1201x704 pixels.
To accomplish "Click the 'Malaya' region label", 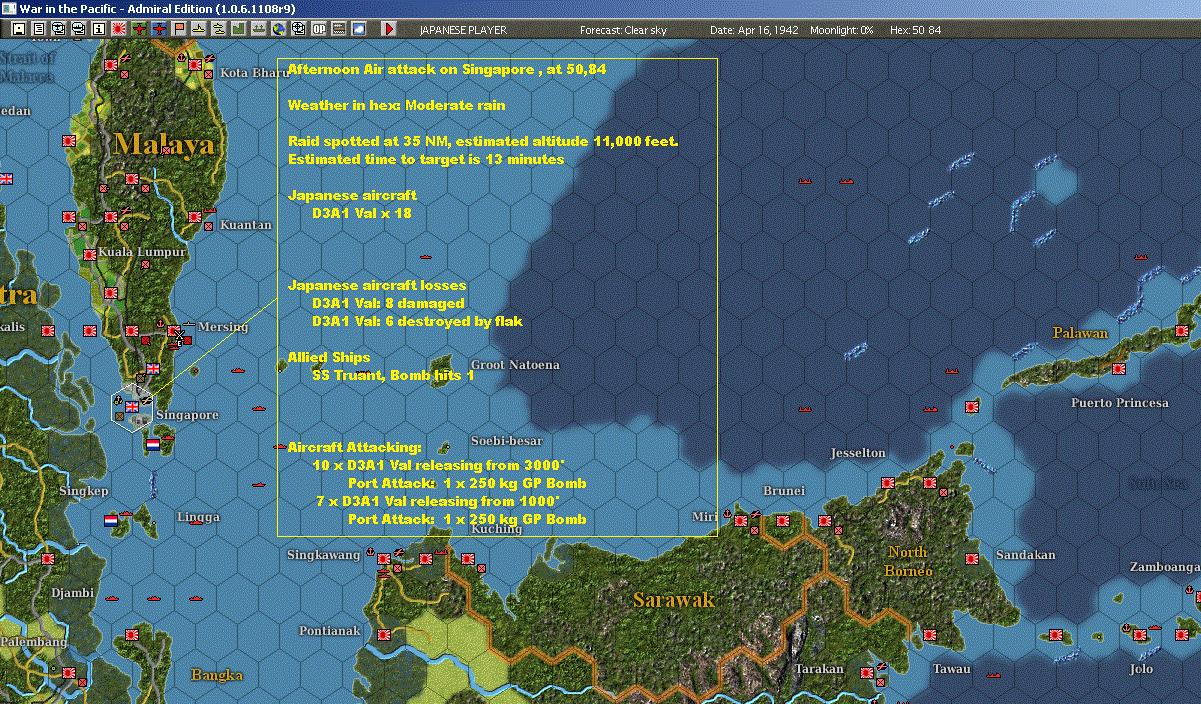I will point(164,144).
